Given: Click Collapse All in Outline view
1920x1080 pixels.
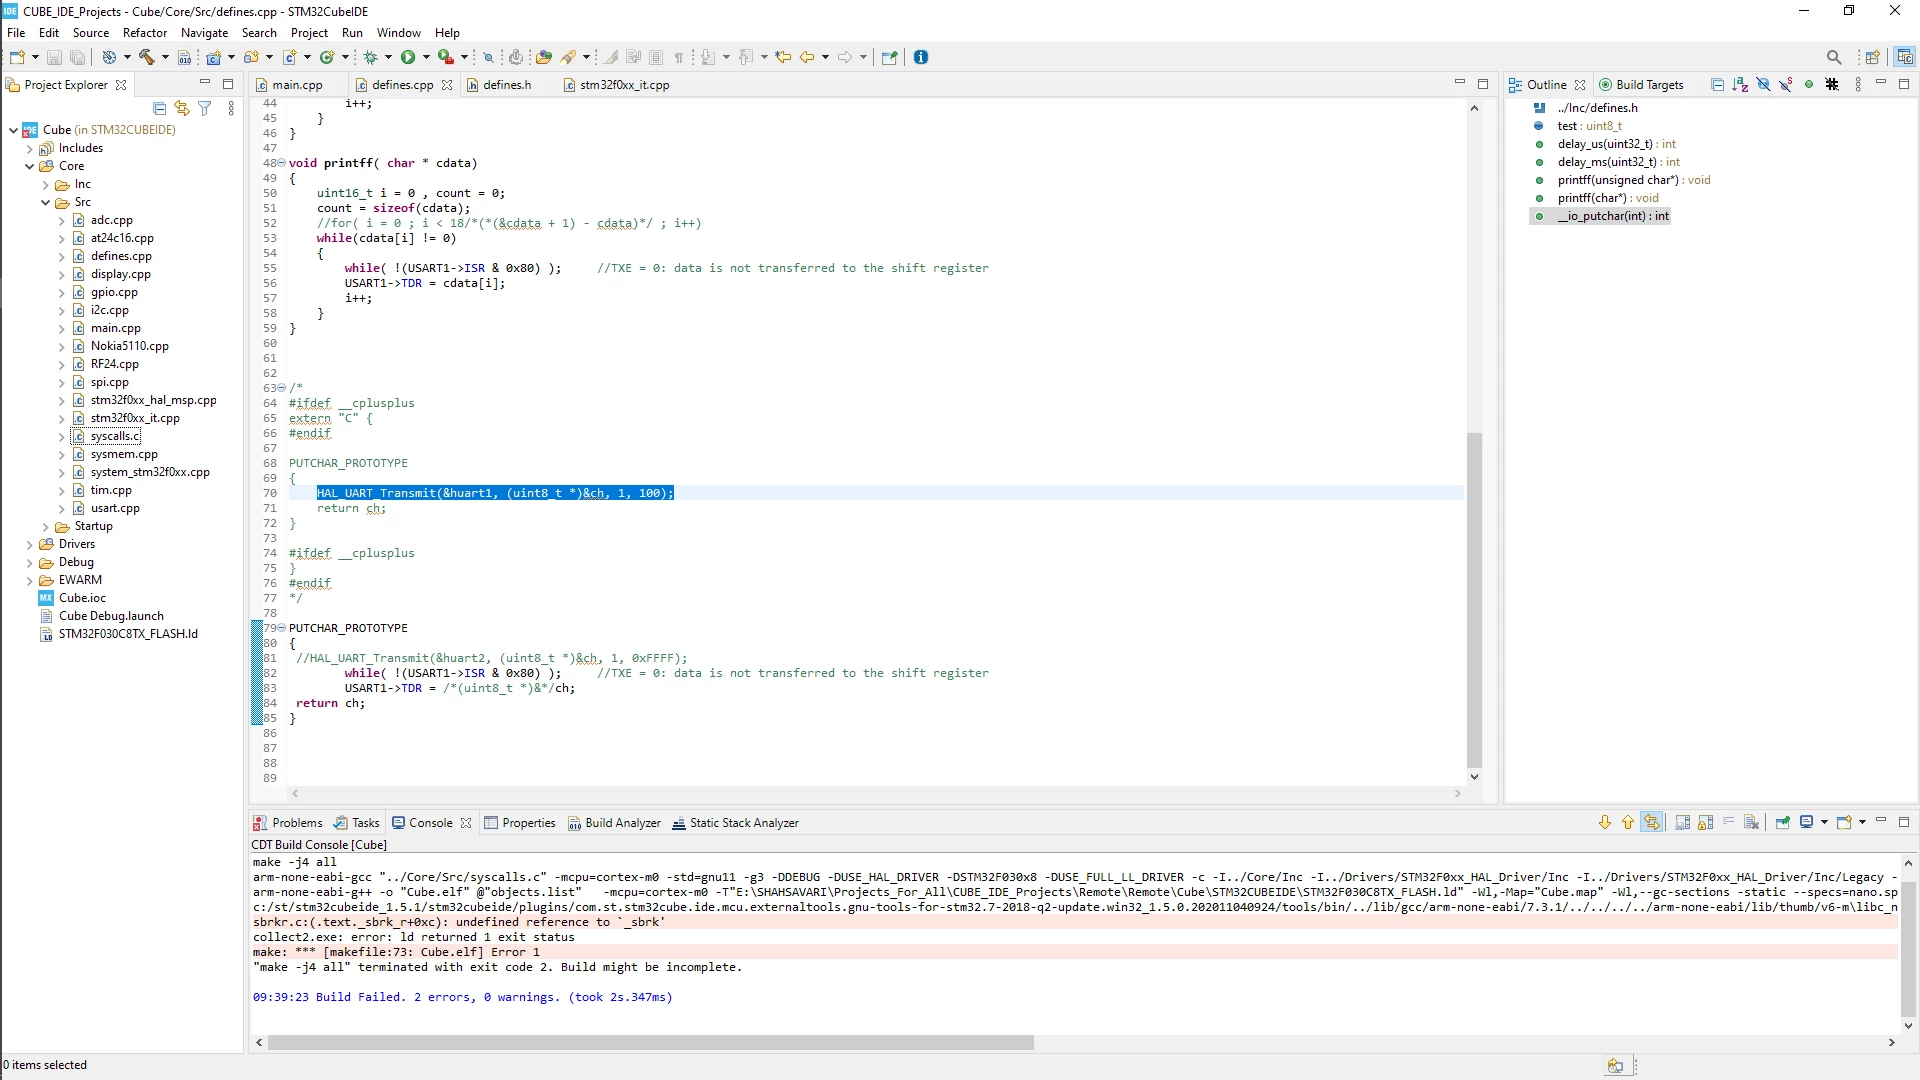Looking at the screenshot, I should pyautogui.click(x=1717, y=85).
